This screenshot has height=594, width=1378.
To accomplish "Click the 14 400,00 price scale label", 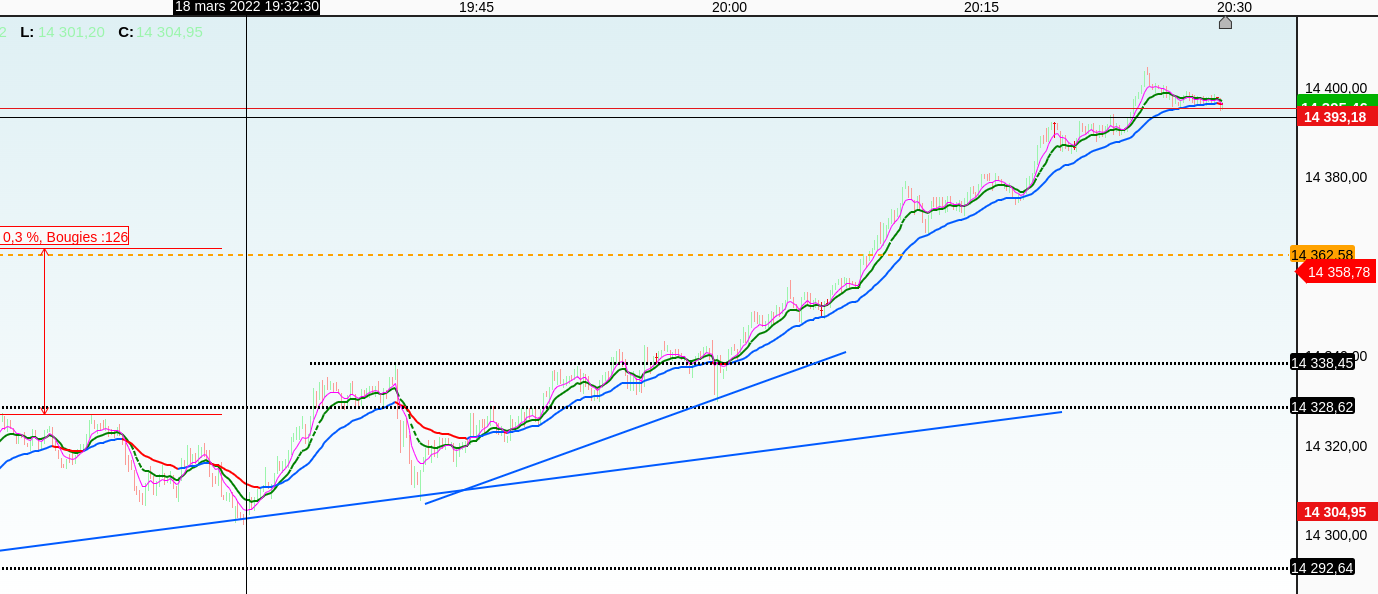I will point(1335,88).
